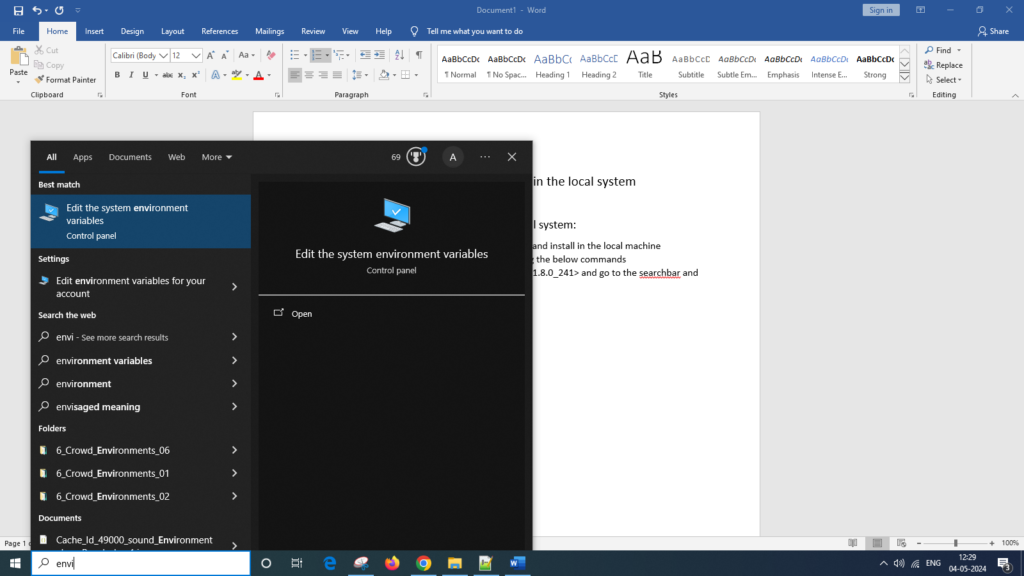Switch search filter to Apps tab

click(82, 157)
